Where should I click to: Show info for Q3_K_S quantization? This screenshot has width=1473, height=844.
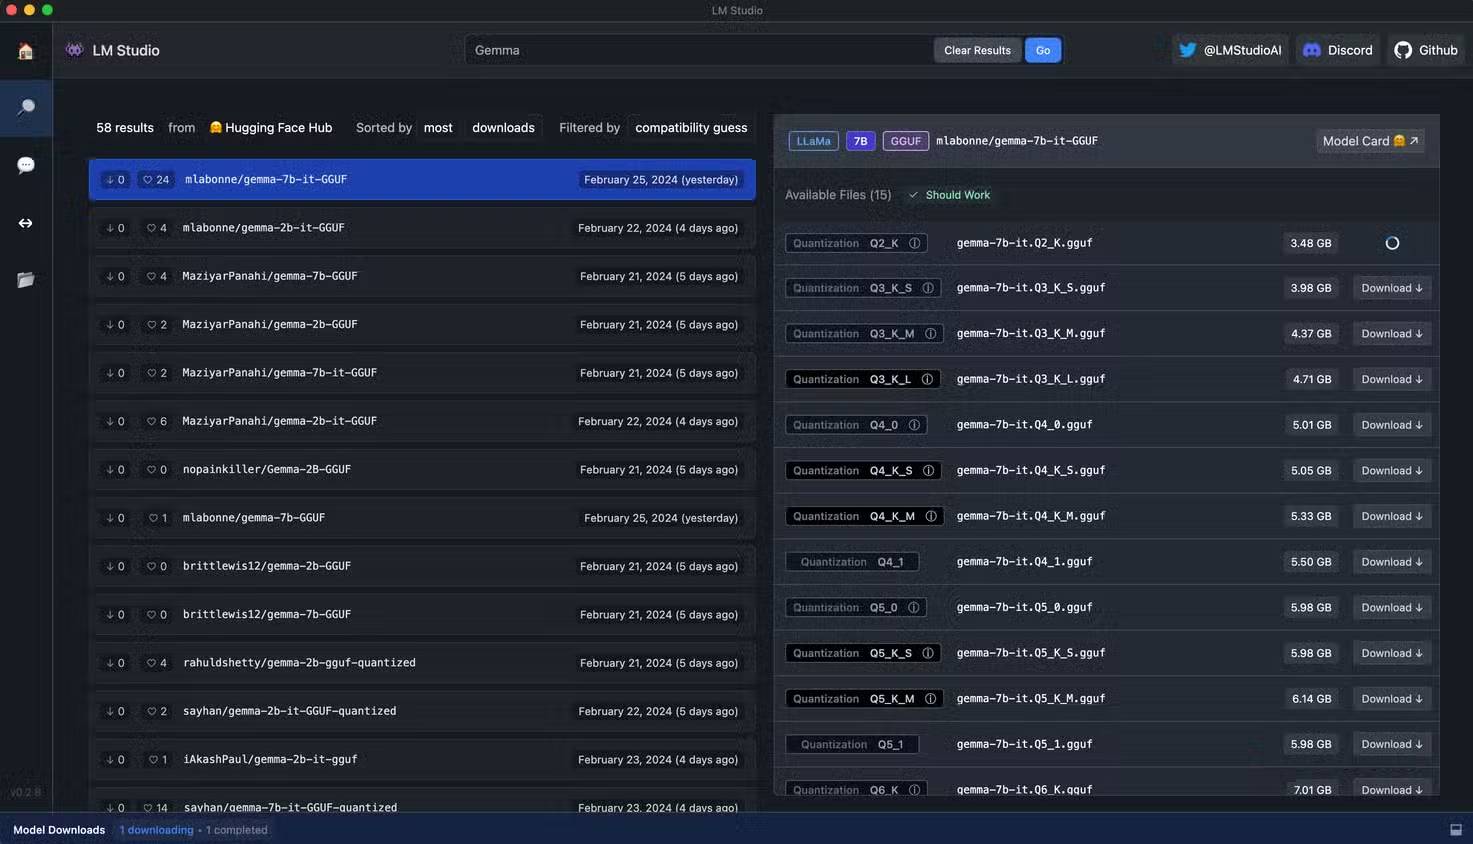(x=928, y=288)
